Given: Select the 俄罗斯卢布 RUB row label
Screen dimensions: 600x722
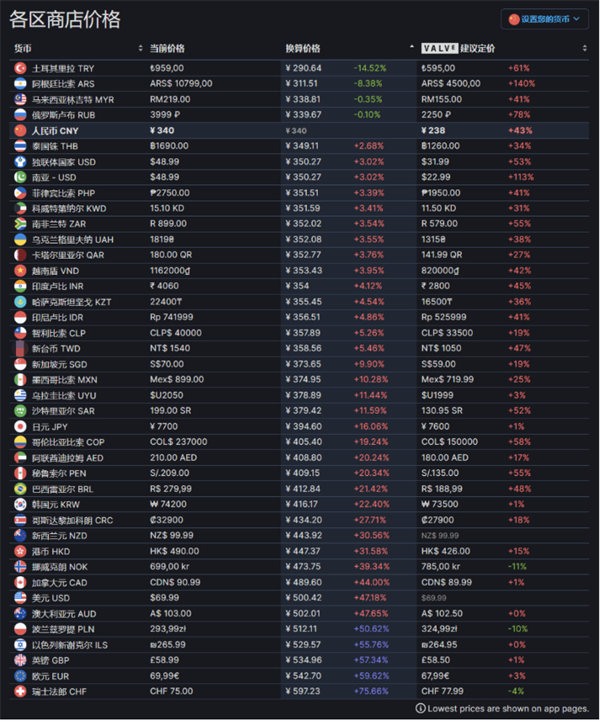Looking at the screenshot, I should (64, 115).
